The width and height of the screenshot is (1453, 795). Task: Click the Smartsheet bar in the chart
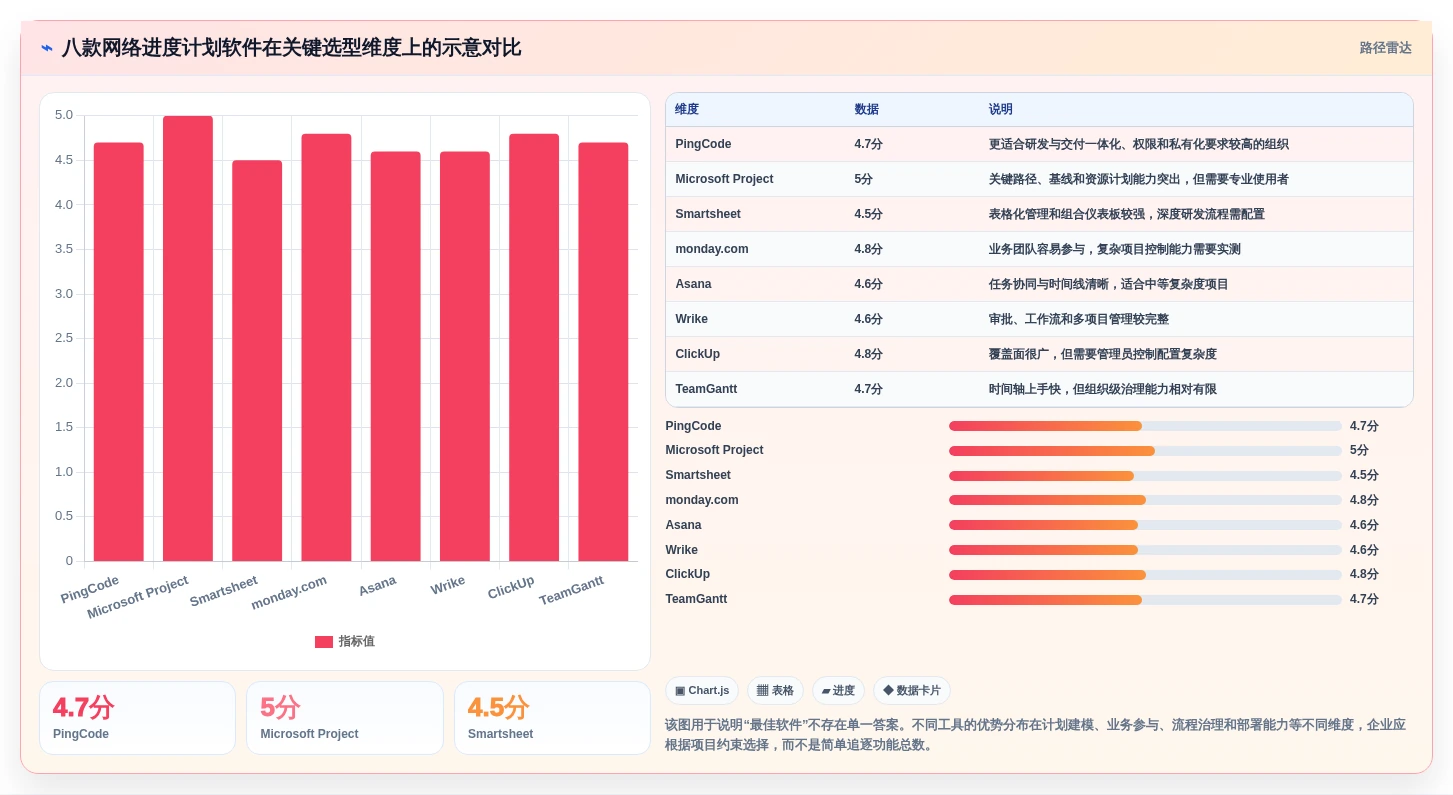point(257,361)
